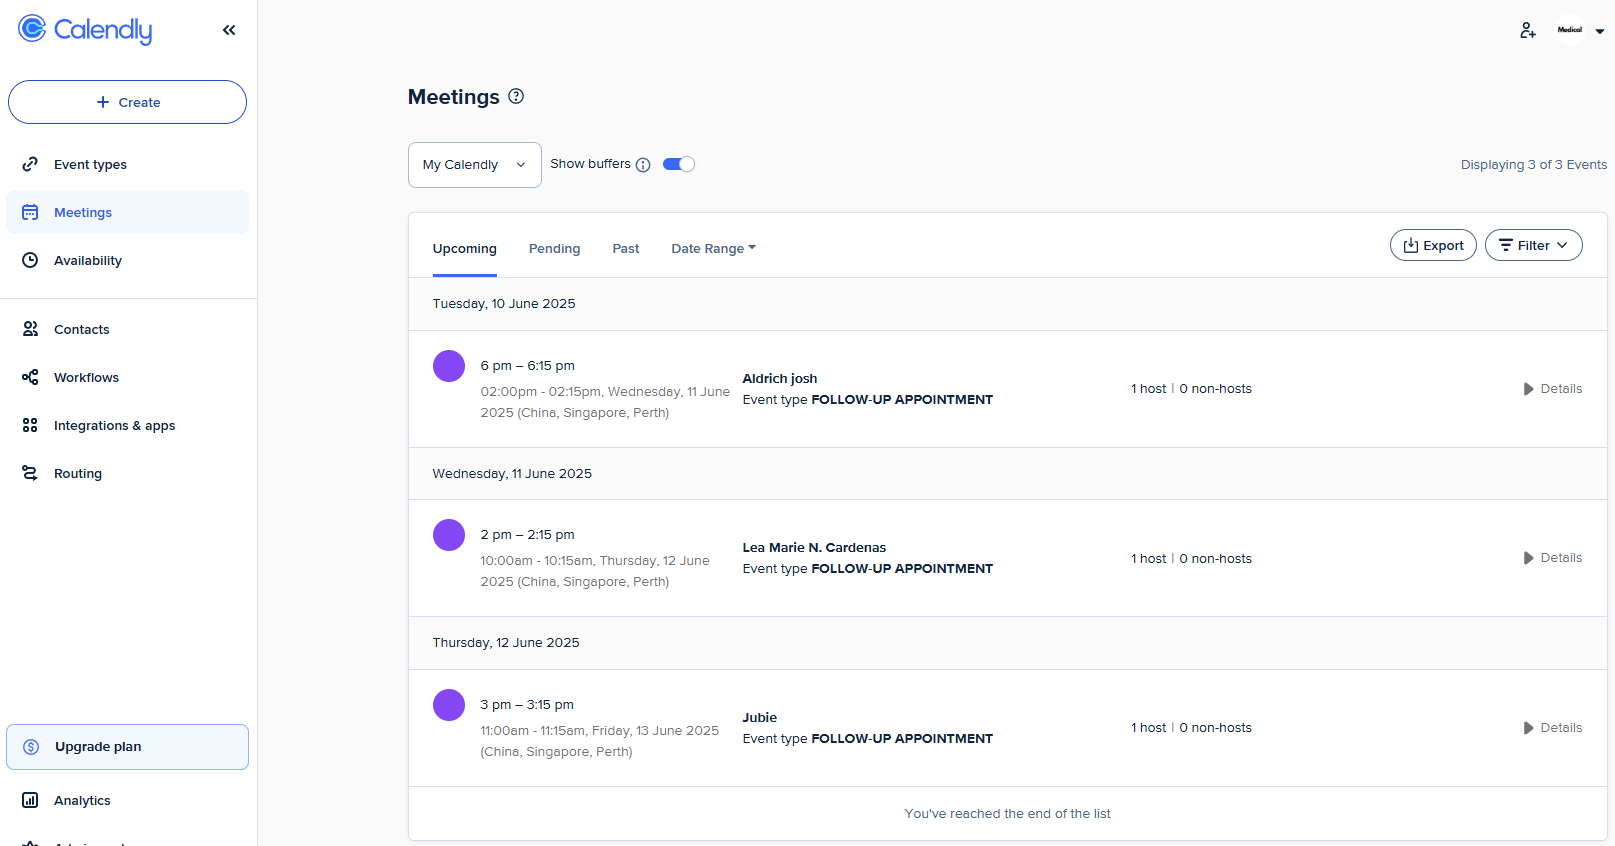
Task: Open the Date Range dropdown
Action: click(713, 248)
